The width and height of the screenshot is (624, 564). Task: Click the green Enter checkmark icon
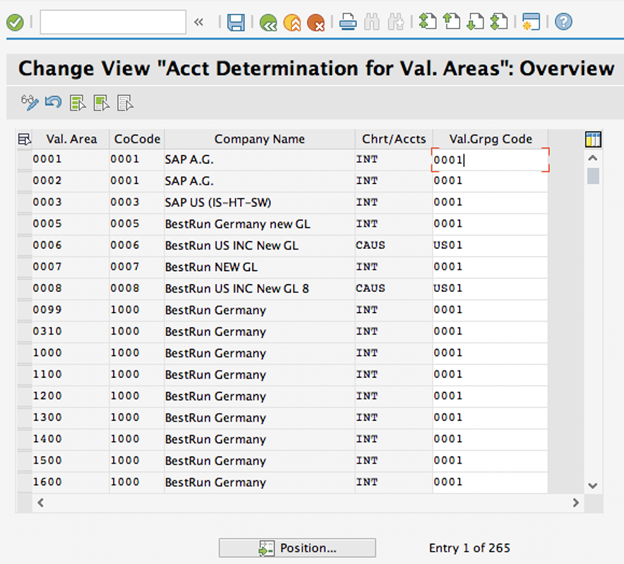15,22
